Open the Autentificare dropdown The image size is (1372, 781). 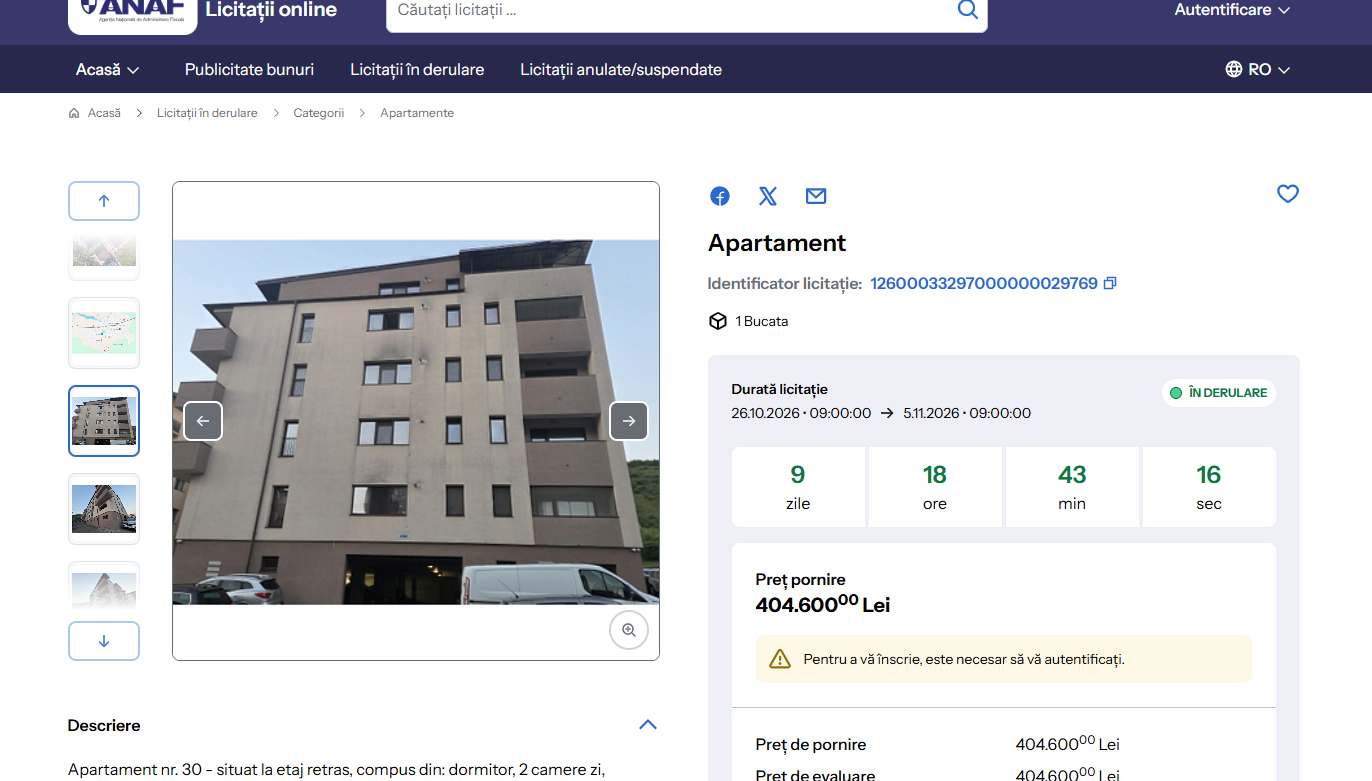coord(1232,10)
